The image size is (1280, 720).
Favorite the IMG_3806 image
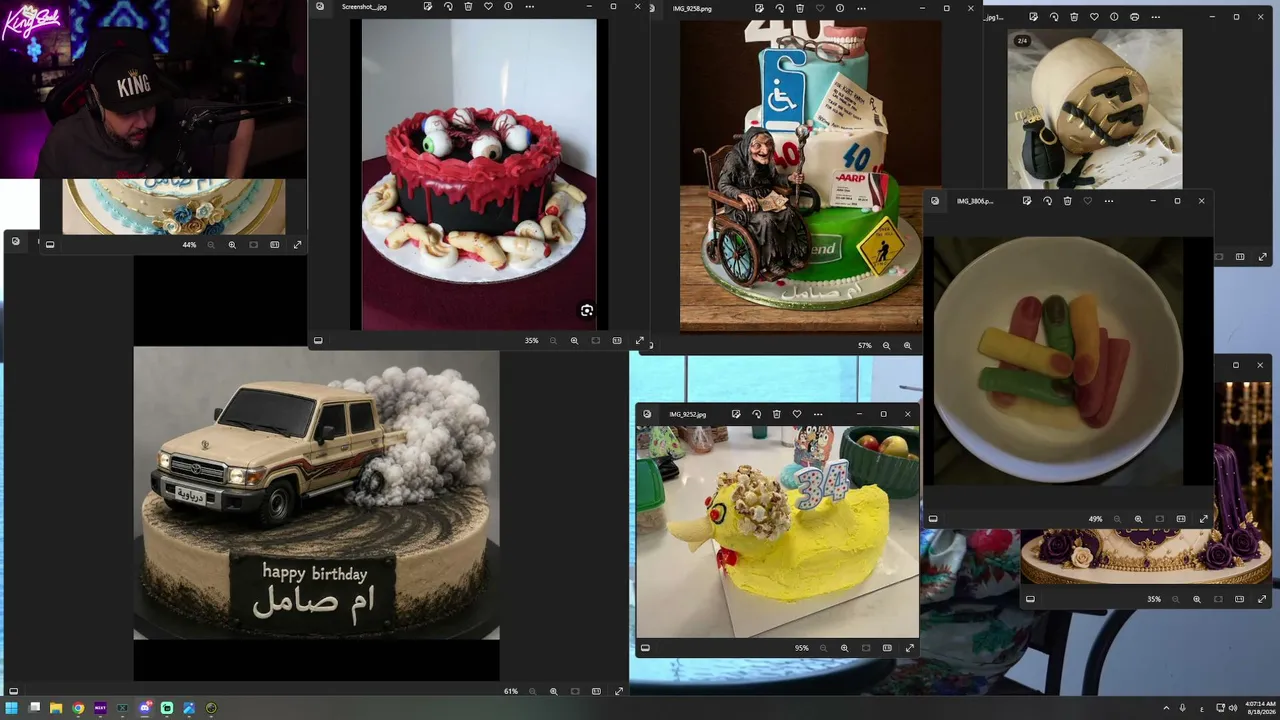tap(1088, 201)
